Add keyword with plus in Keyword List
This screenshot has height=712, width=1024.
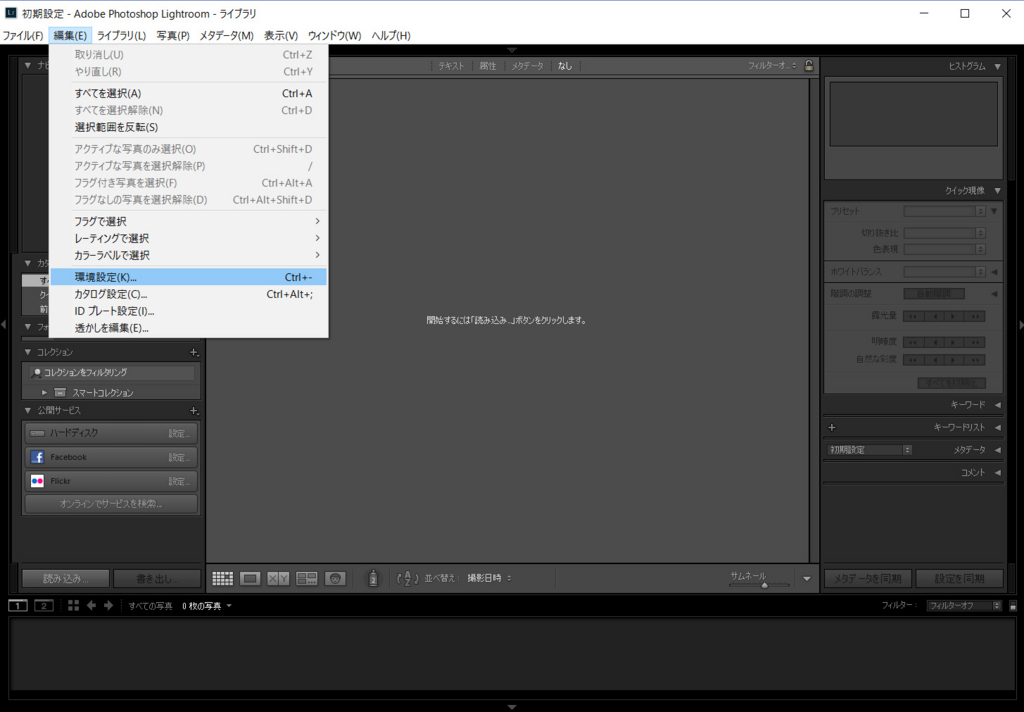click(x=831, y=427)
